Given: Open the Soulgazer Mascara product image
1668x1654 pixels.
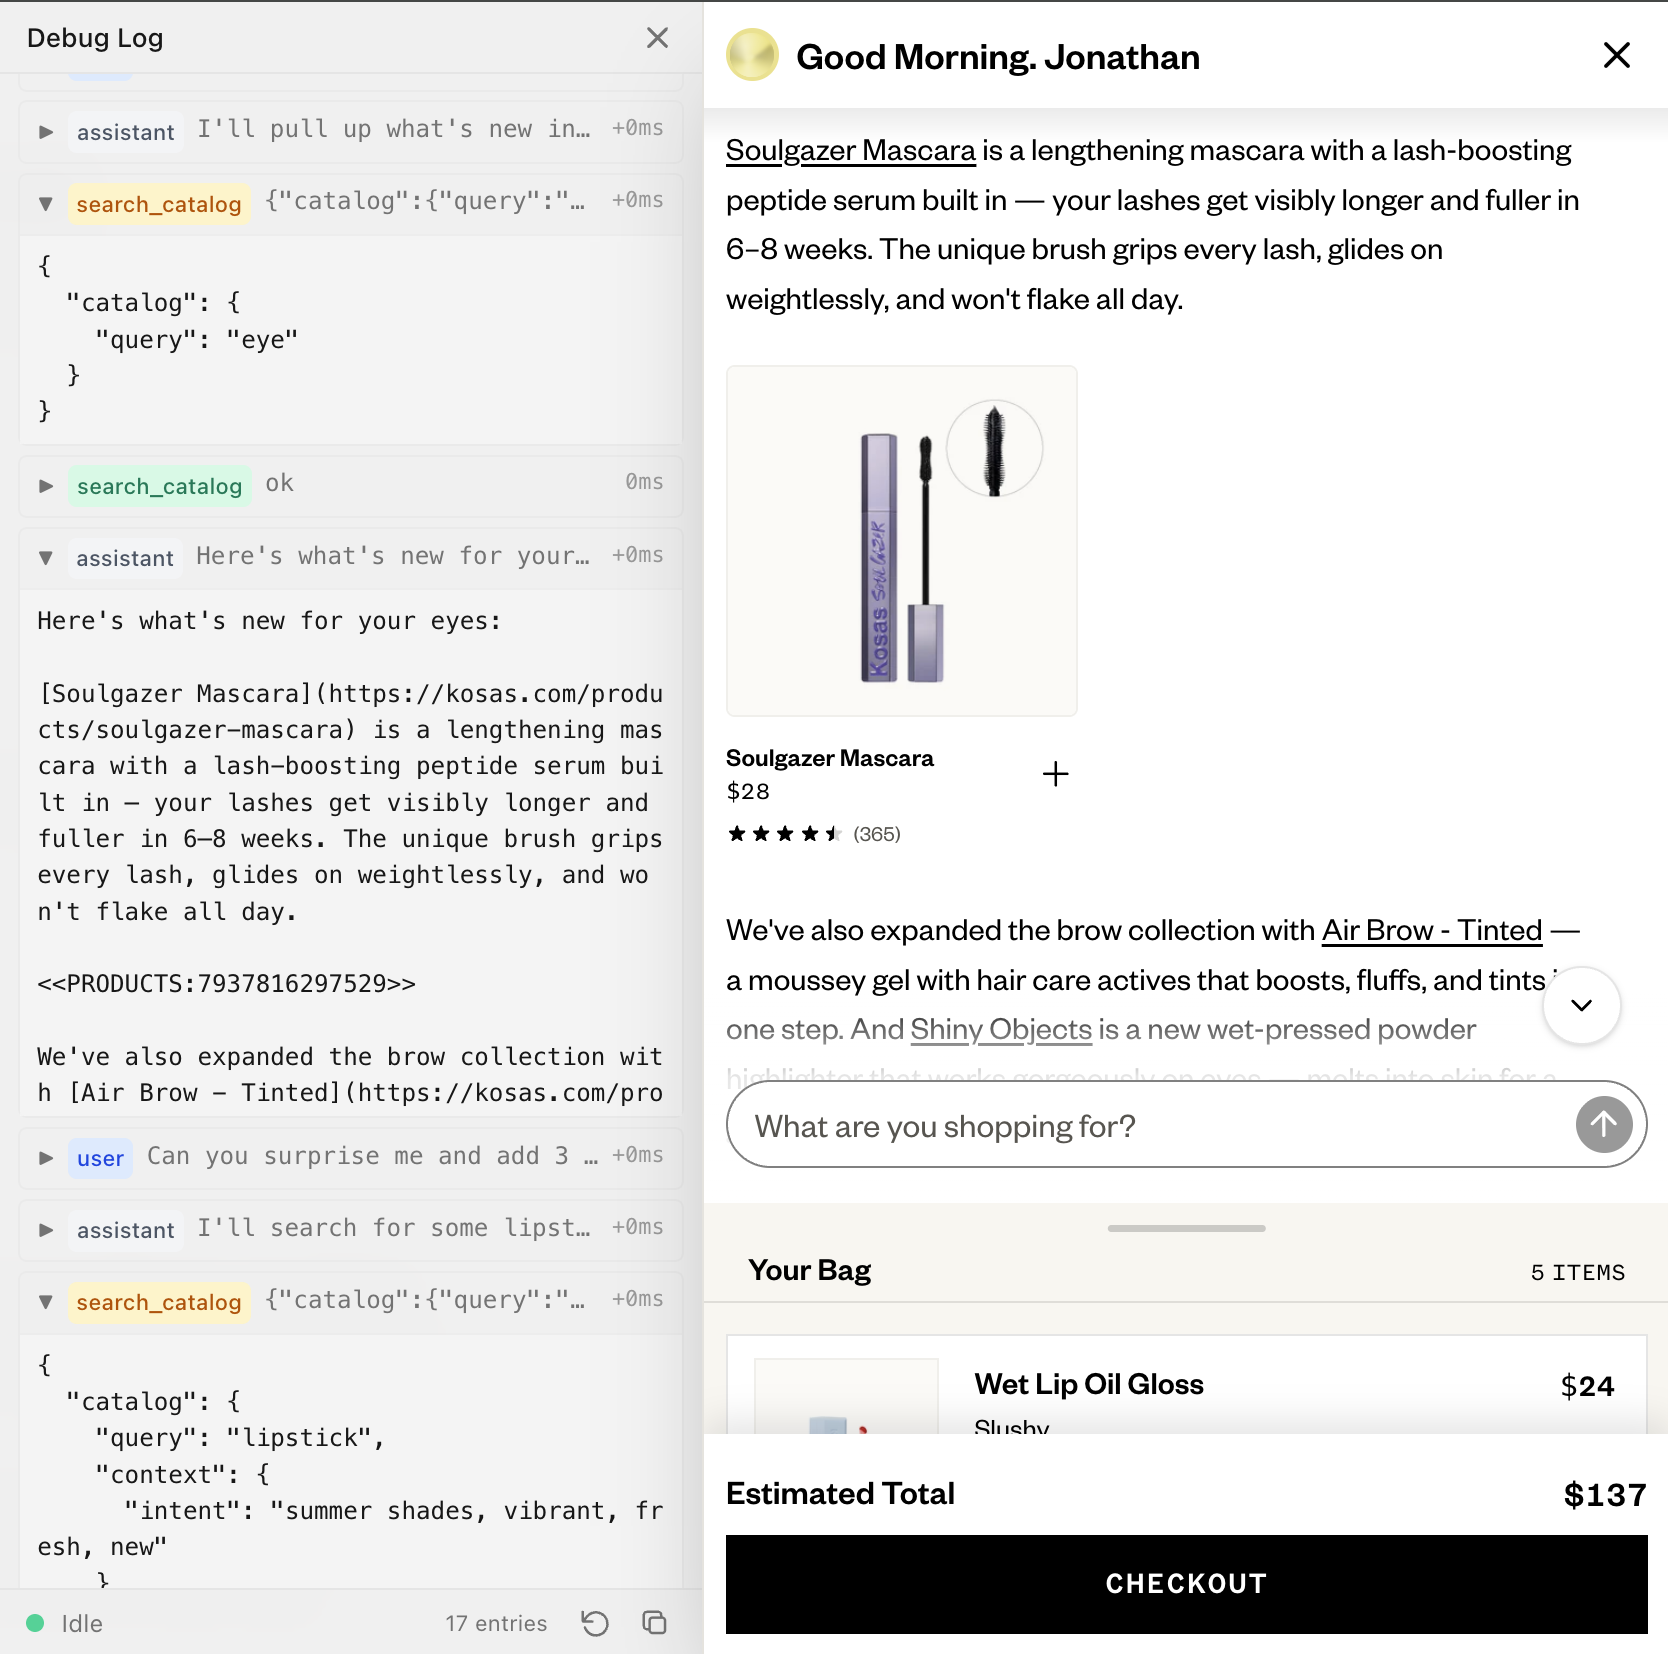Looking at the screenshot, I should click(x=902, y=541).
